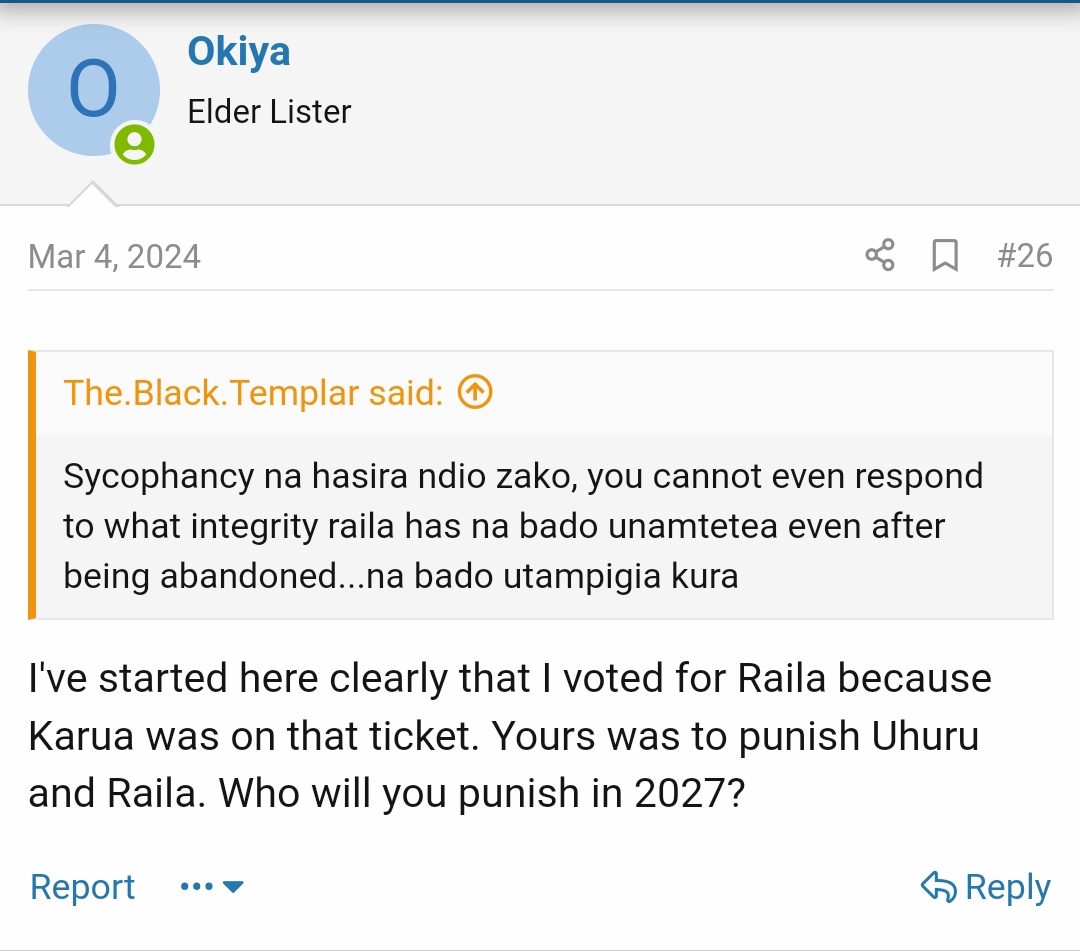The width and height of the screenshot is (1080, 951).
Task: Click the green online status badge
Action: point(134,144)
